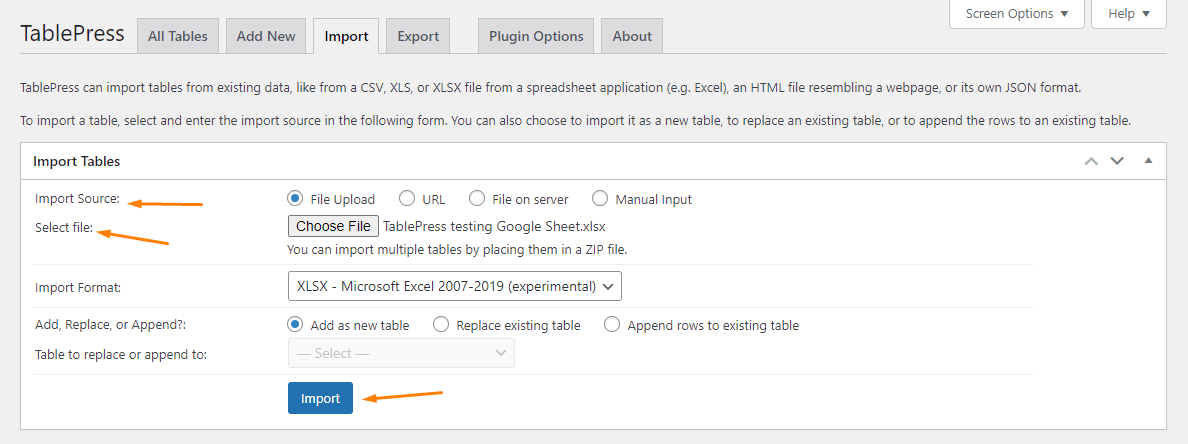Image resolution: width=1188 pixels, height=444 pixels.
Task: Move Import Tables box up arrow
Action: [1091, 161]
